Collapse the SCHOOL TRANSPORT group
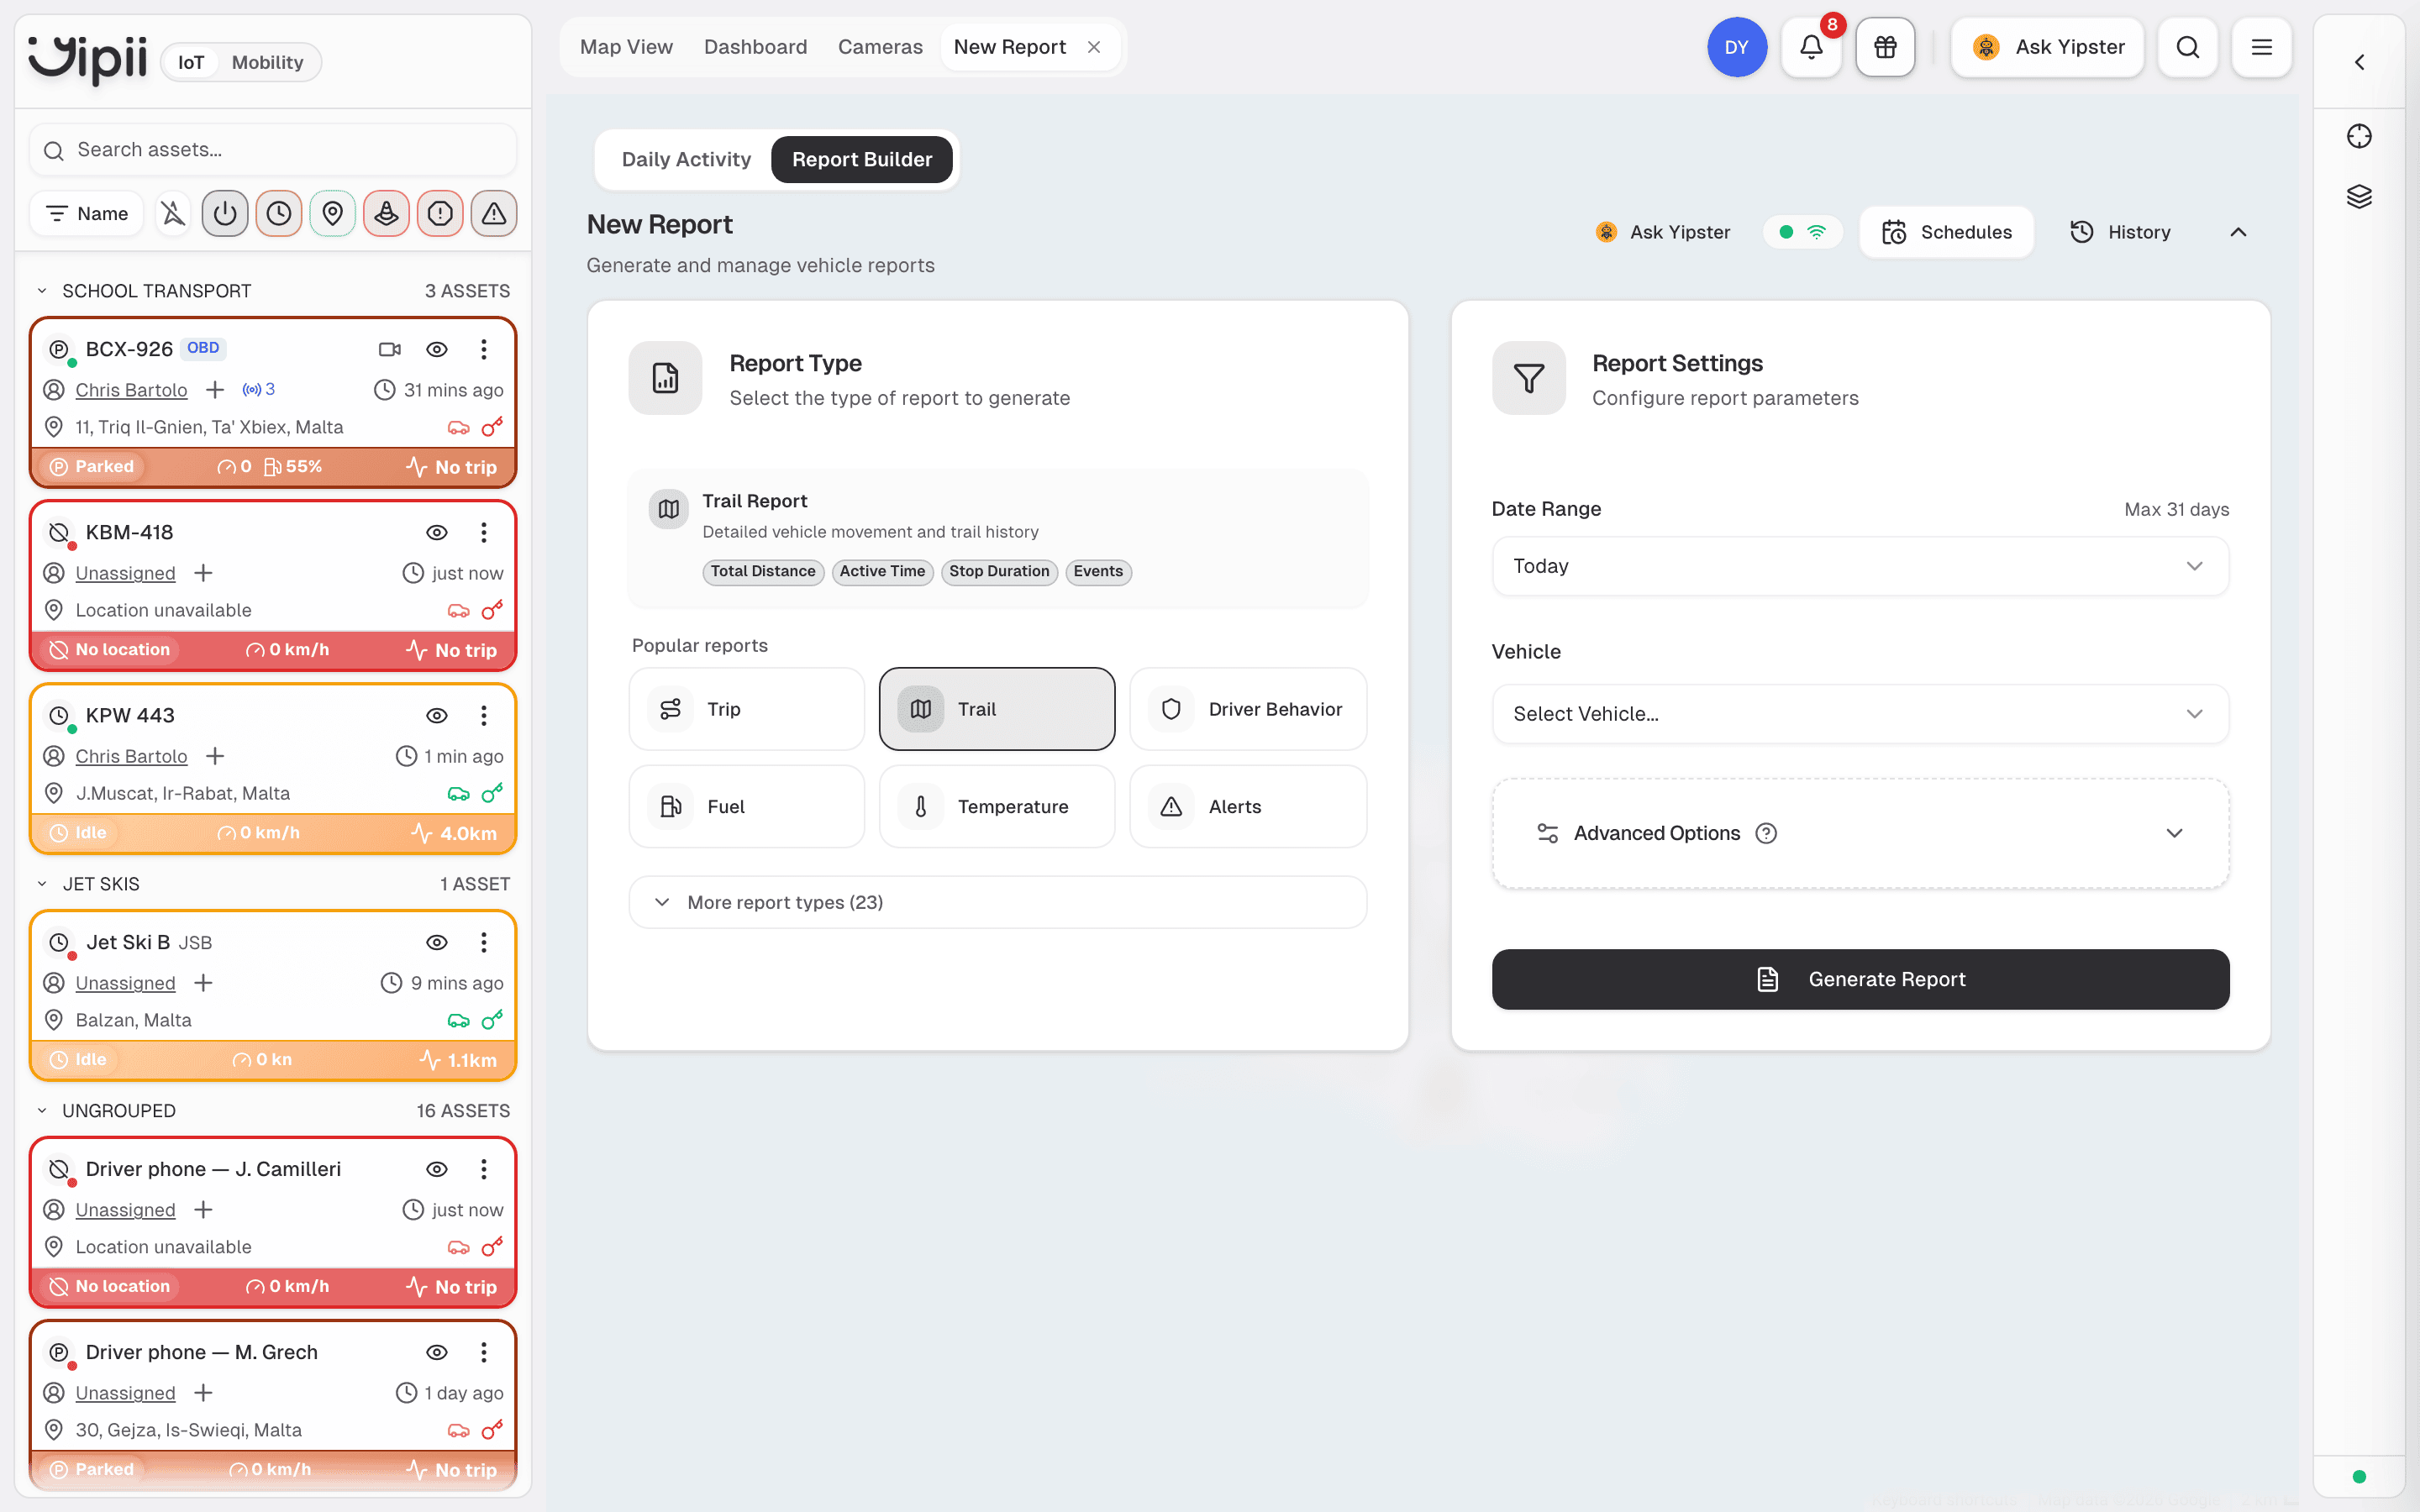 point(42,291)
